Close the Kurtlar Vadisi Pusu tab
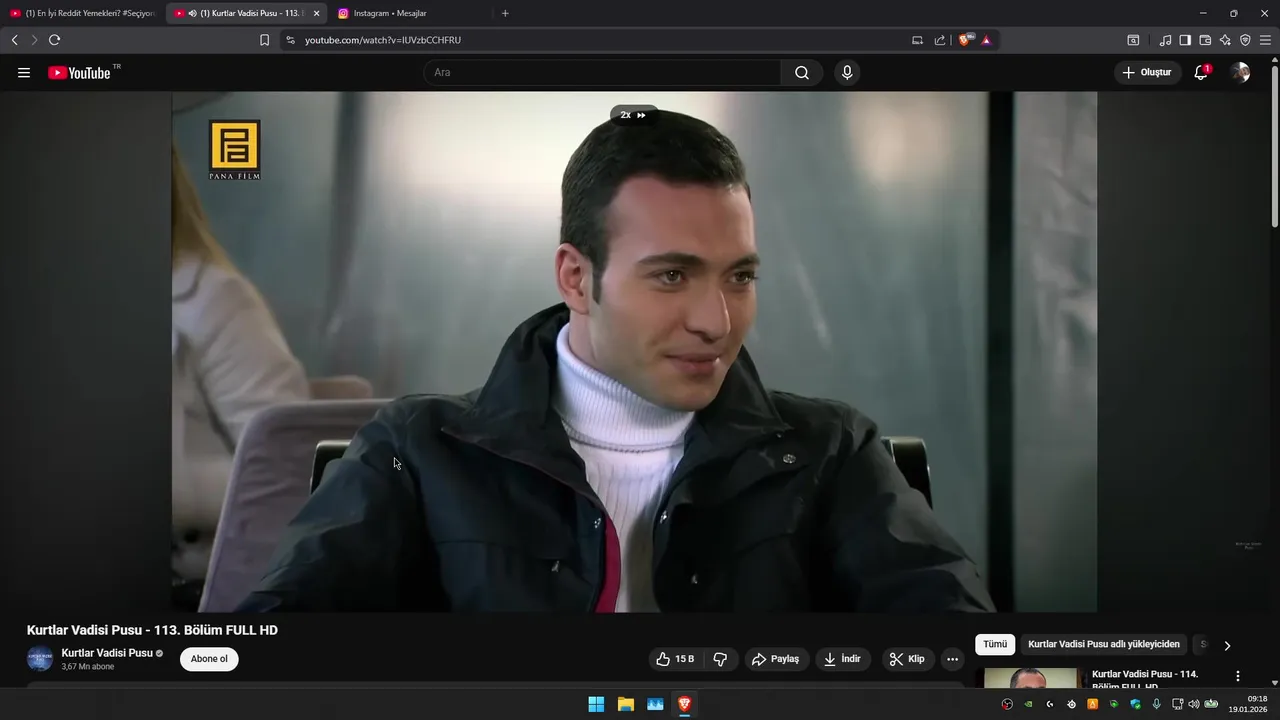The image size is (1280, 720). (316, 13)
